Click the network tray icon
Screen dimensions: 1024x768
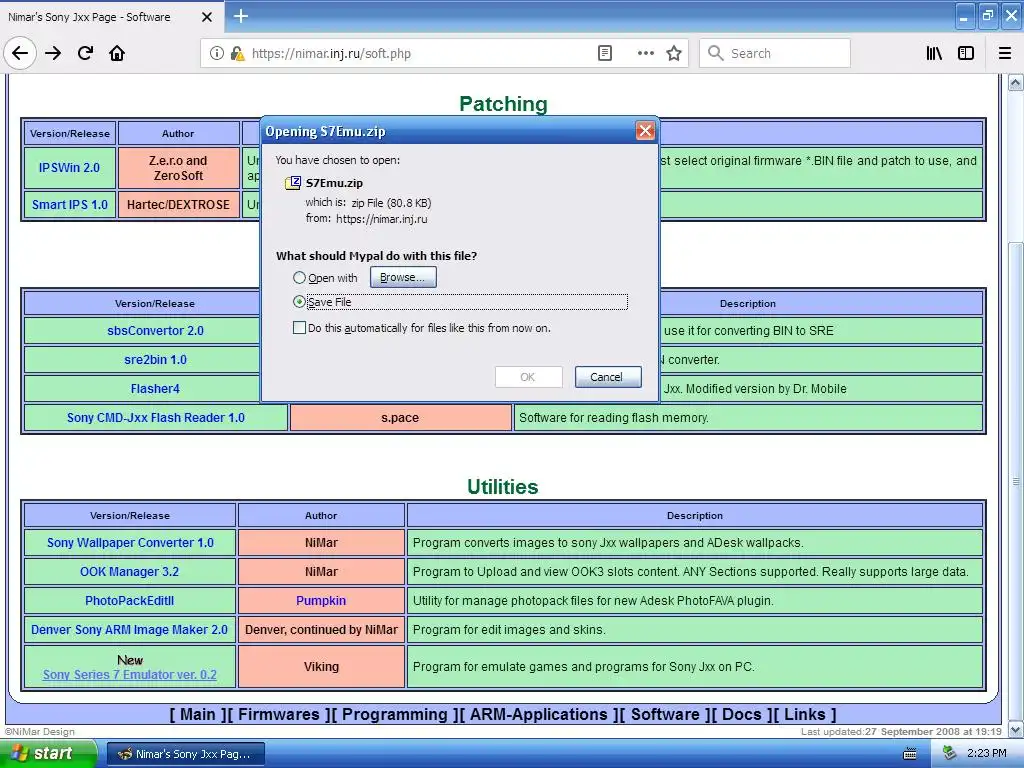[950, 753]
